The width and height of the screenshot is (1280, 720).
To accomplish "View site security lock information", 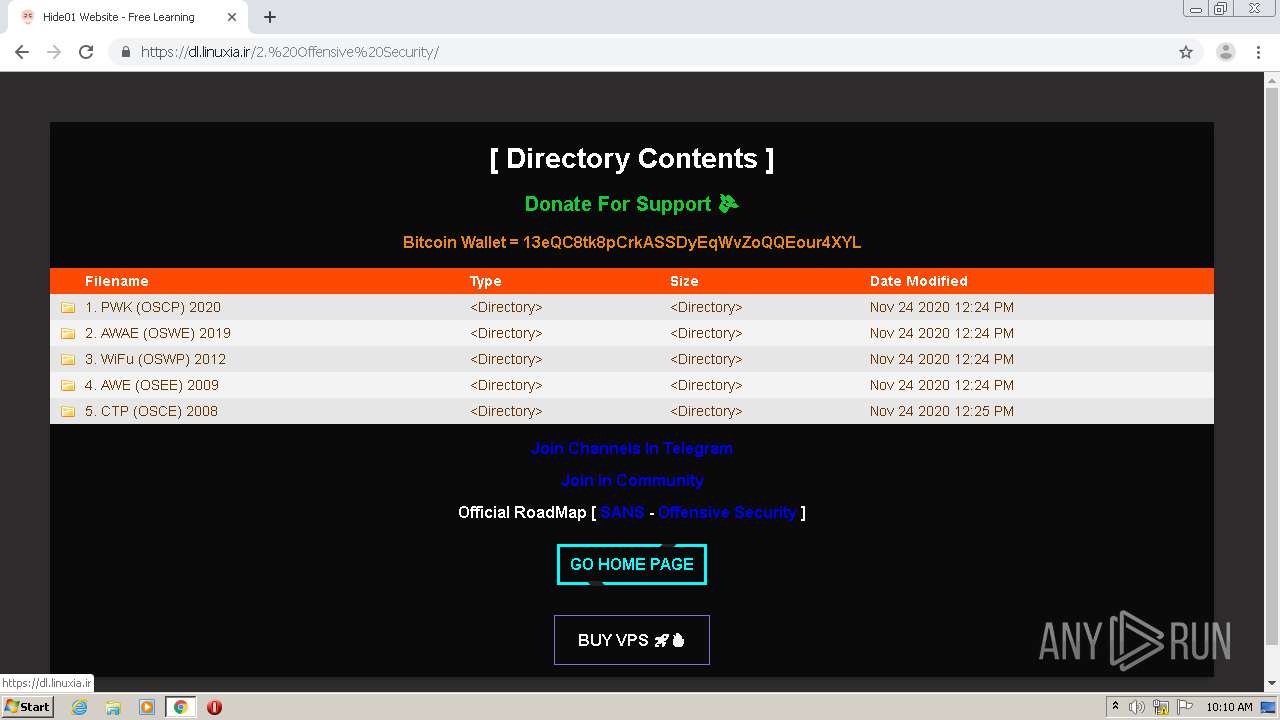I will [x=126, y=52].
